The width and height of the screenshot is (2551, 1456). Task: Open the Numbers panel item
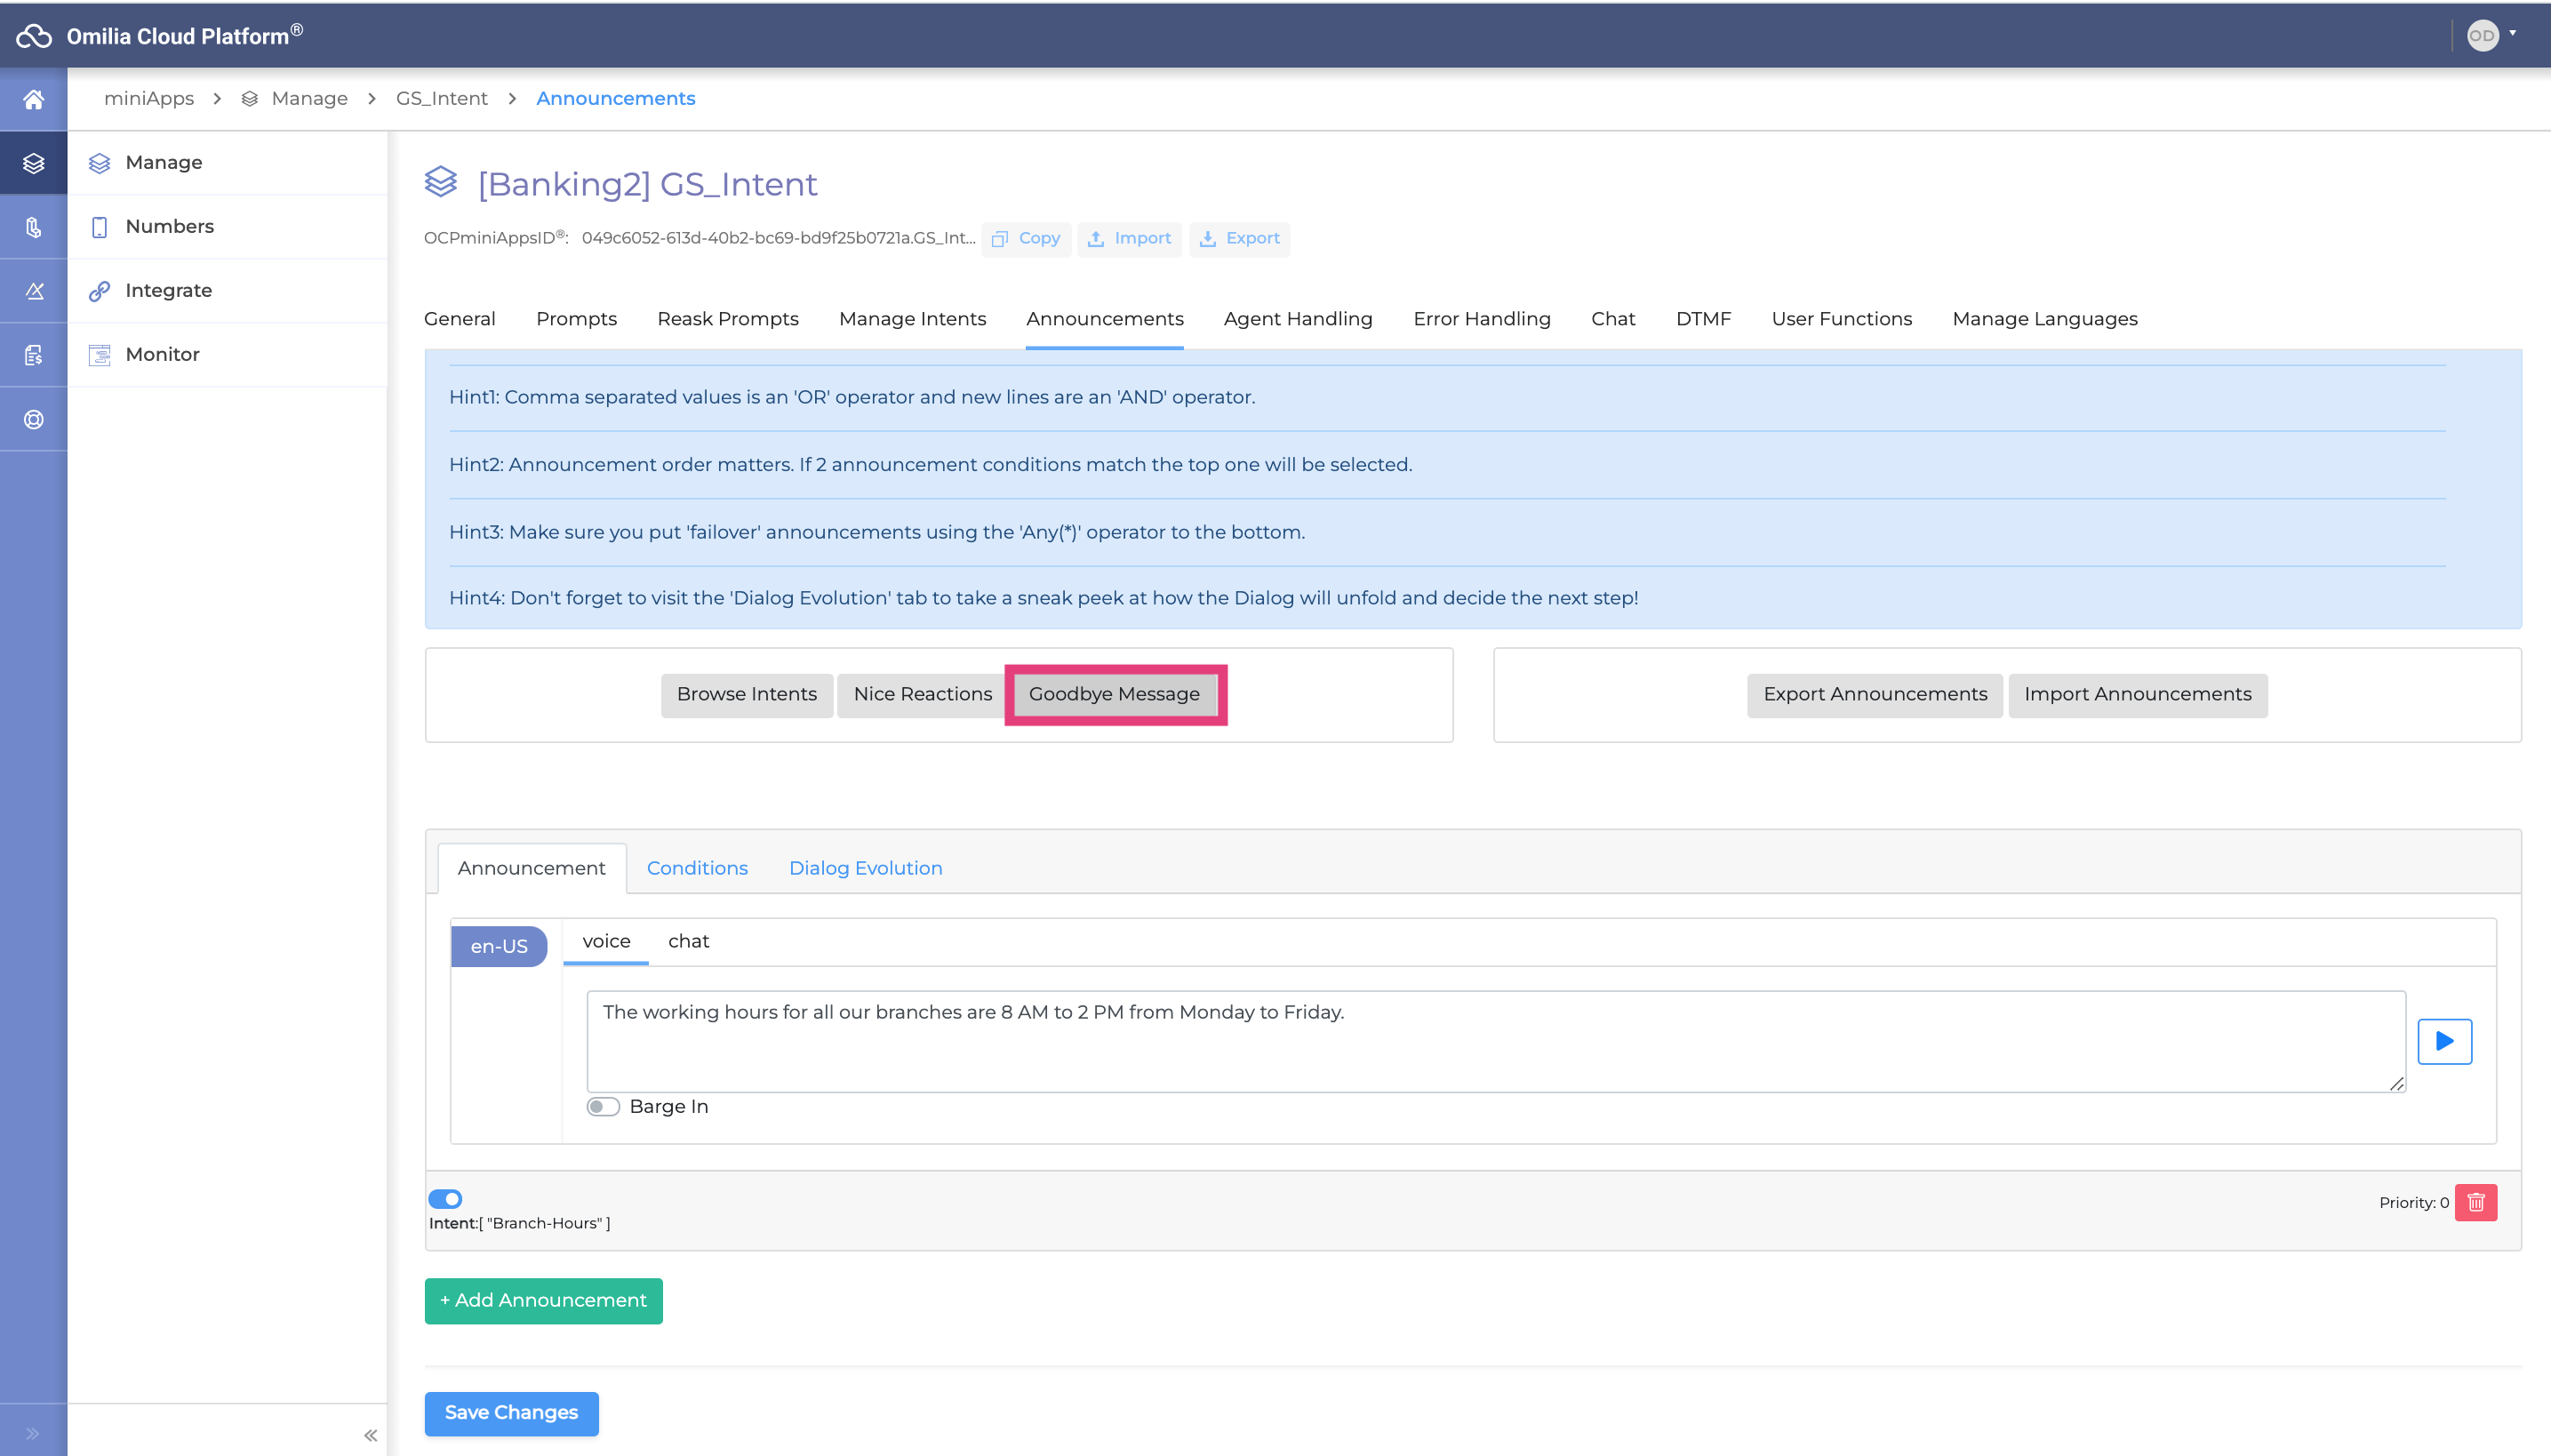click(x=227, y=226)
